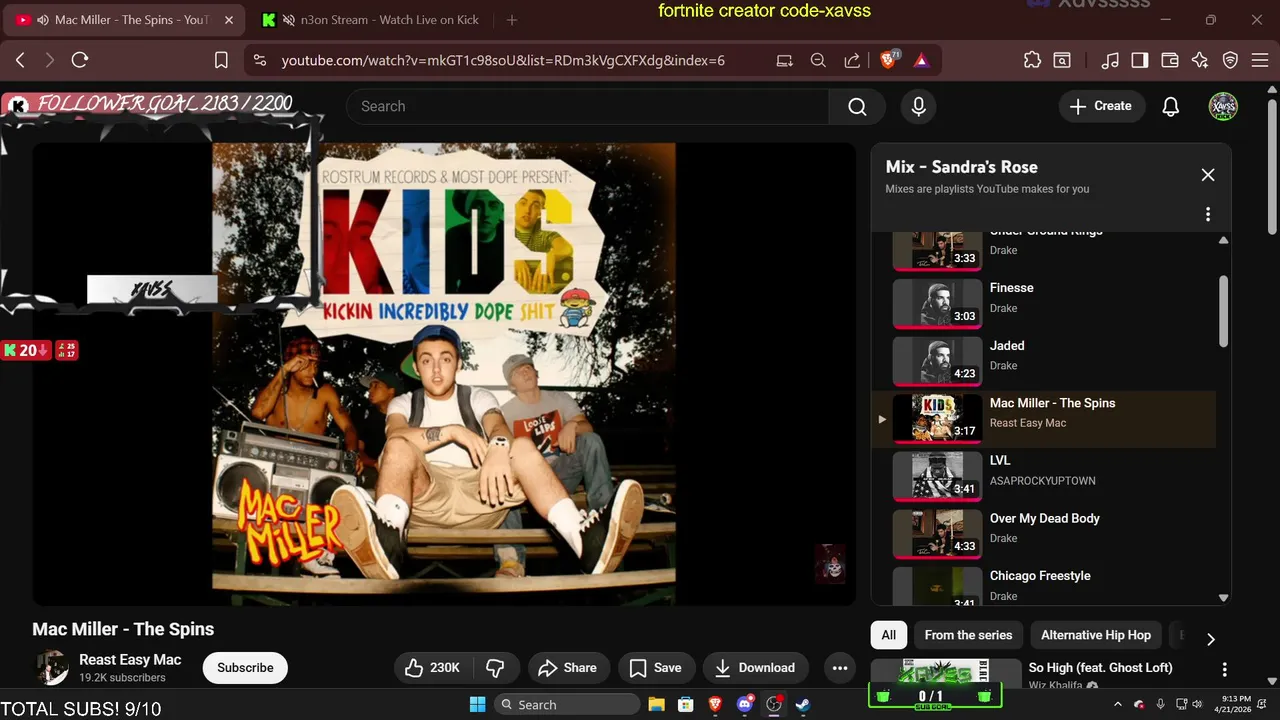Select From the series chip
Image resolution: width=1280 pixels, height=720 pixels.
[968, 635]
